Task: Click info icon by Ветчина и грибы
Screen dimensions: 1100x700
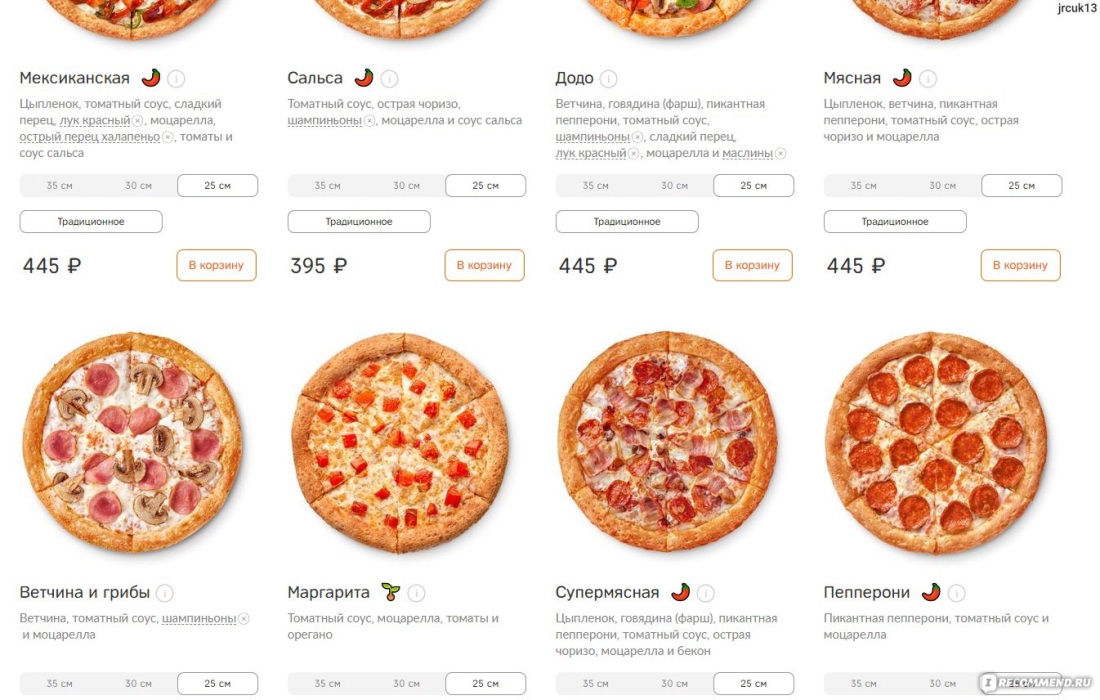Action: (165, 593)
